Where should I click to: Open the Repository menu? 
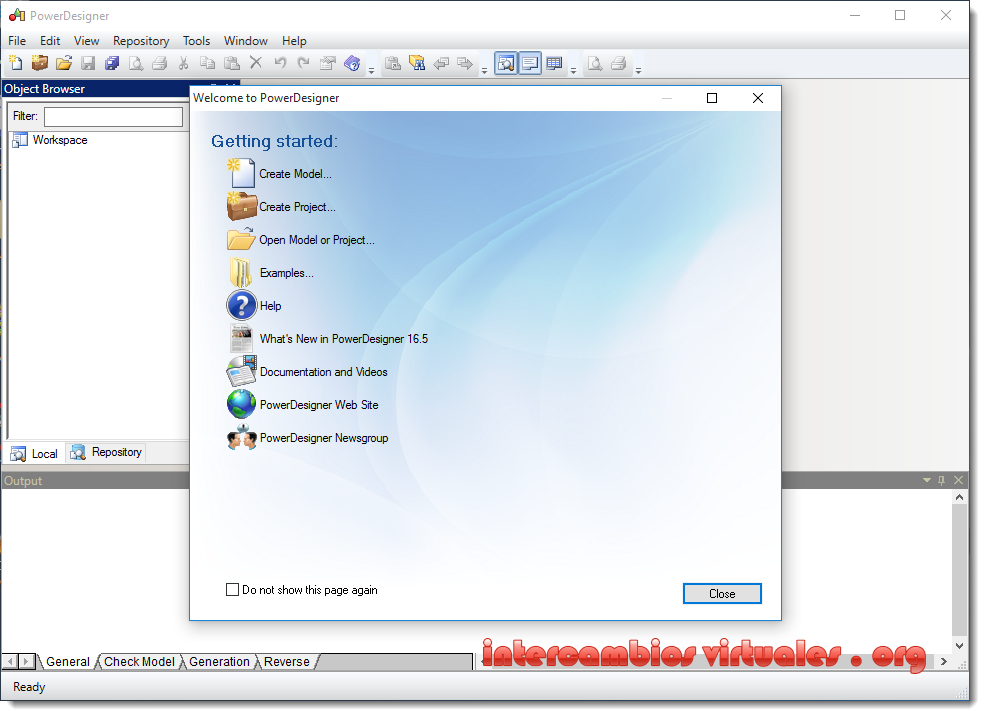pos(141,41)
